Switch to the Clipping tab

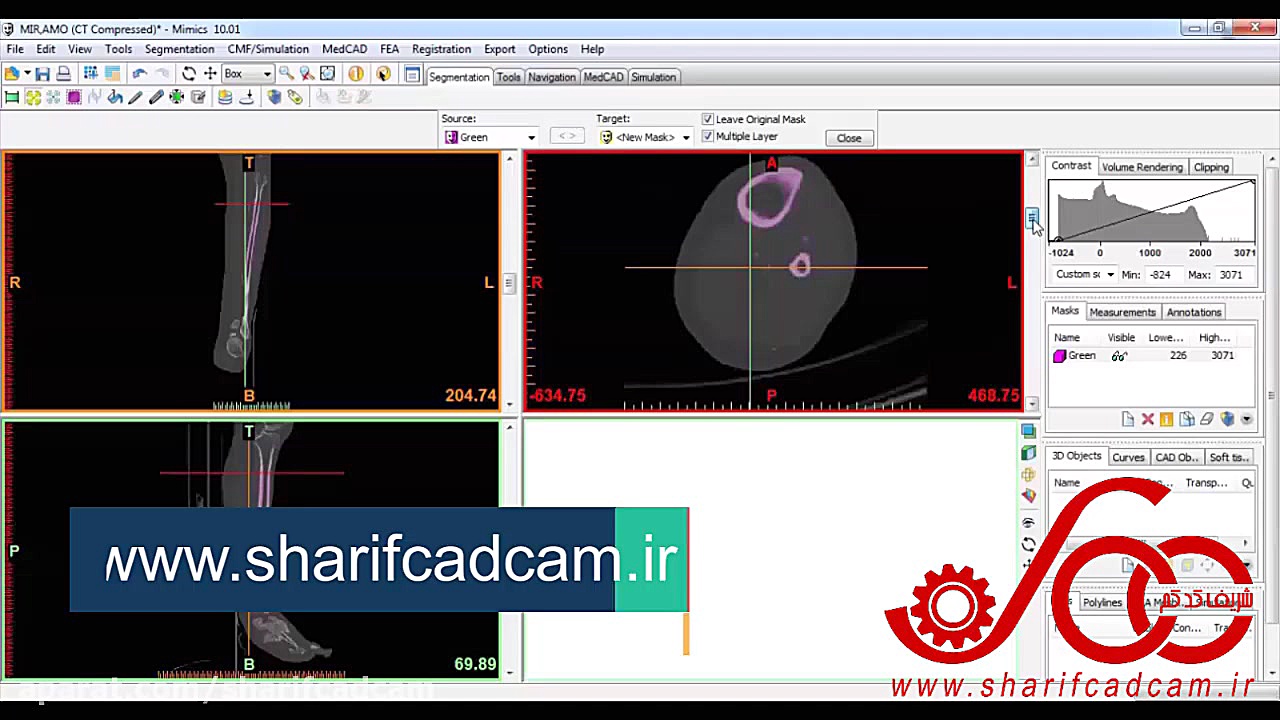click(1211, 167)
